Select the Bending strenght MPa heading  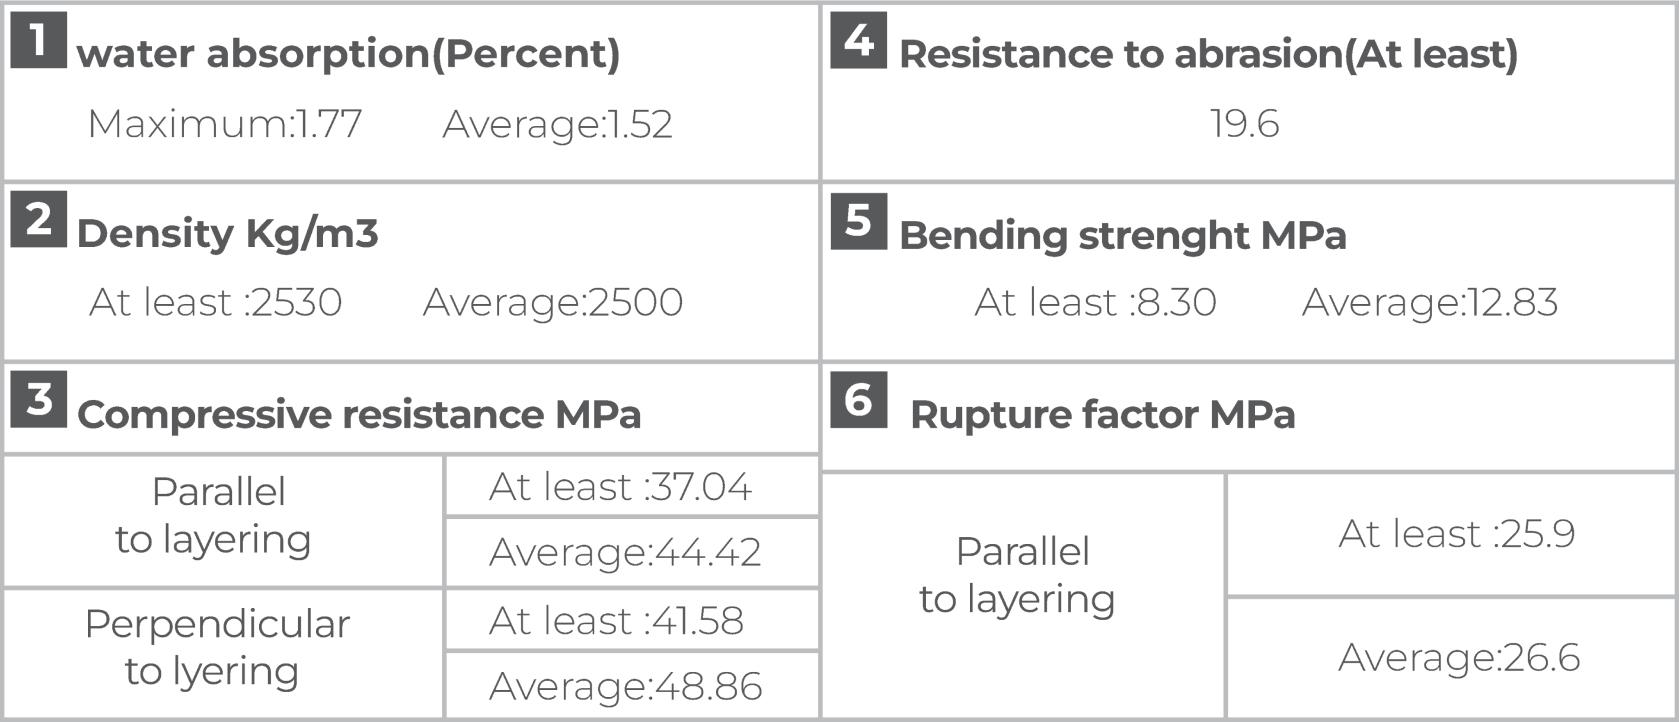[1123, 235]
